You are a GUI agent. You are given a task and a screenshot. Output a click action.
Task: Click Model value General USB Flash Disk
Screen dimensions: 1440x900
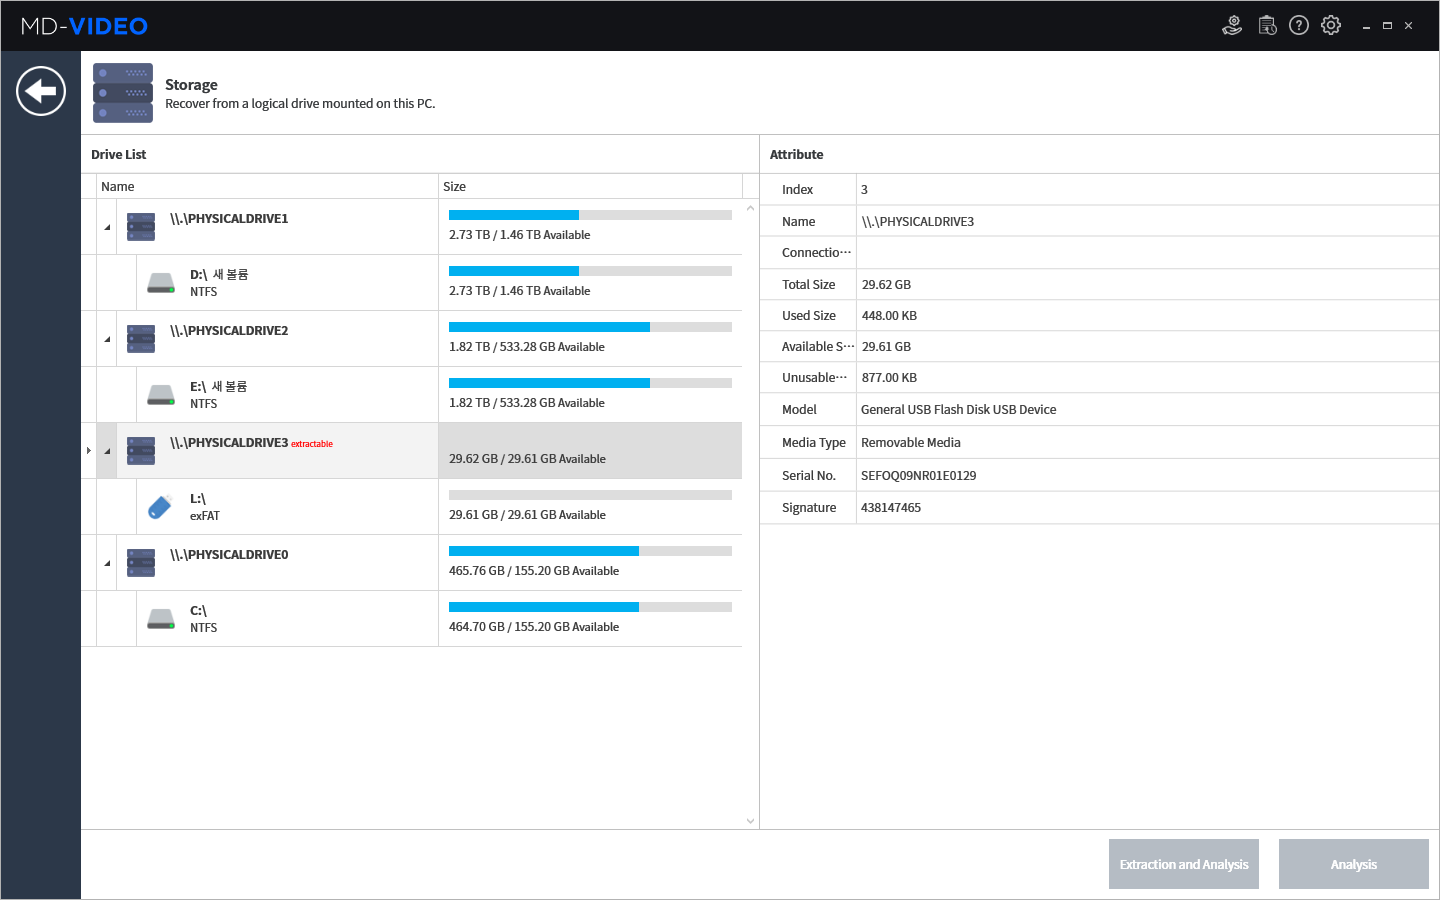point(958,410)
